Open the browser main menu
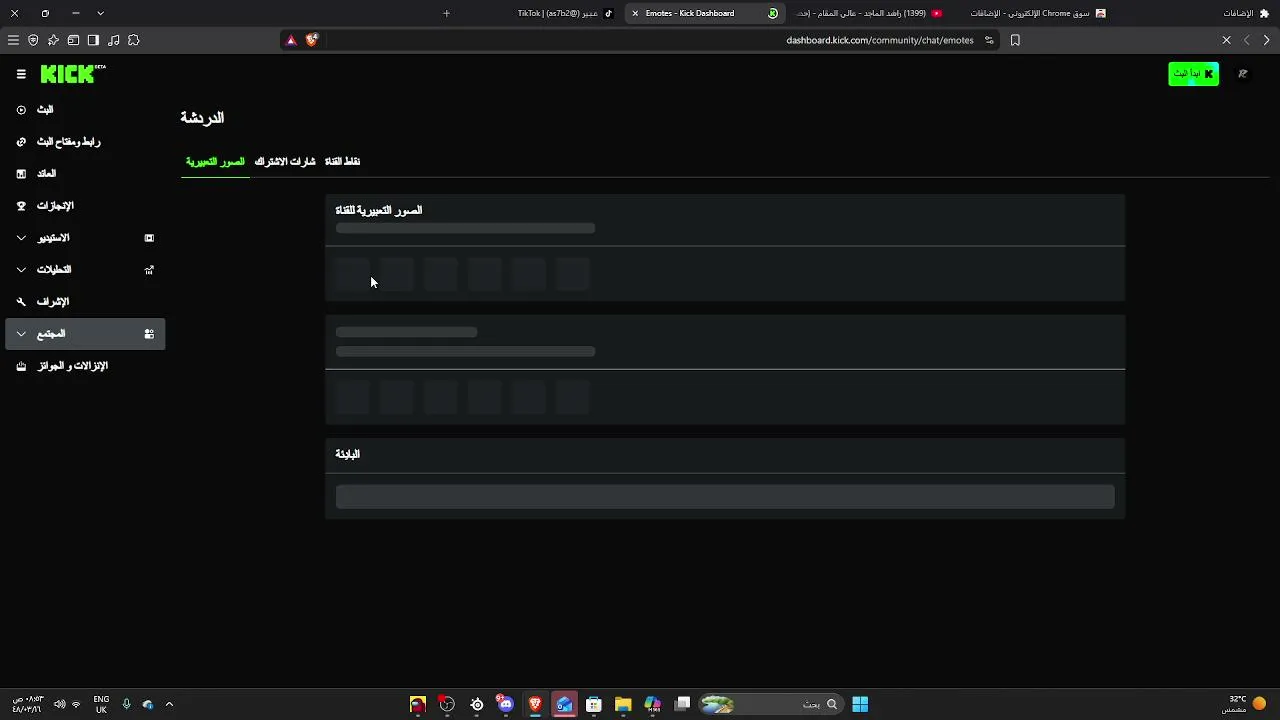Viewport: 1280px width, 720px height. (13, 41)
